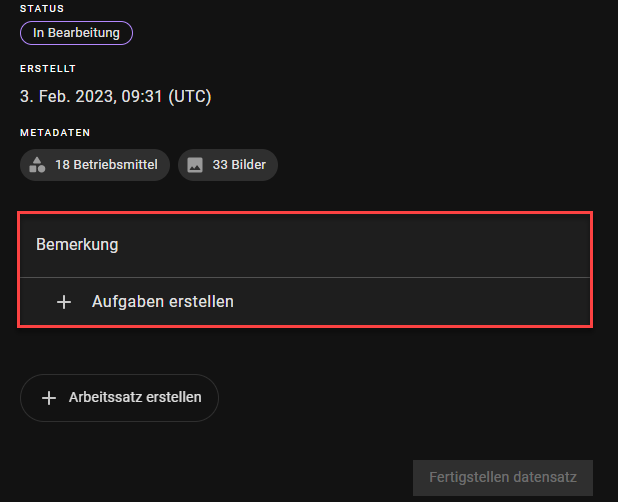Click the (UTC) timezone text
The height and width of the screenshot is (502, 618).
pos(189,97)
